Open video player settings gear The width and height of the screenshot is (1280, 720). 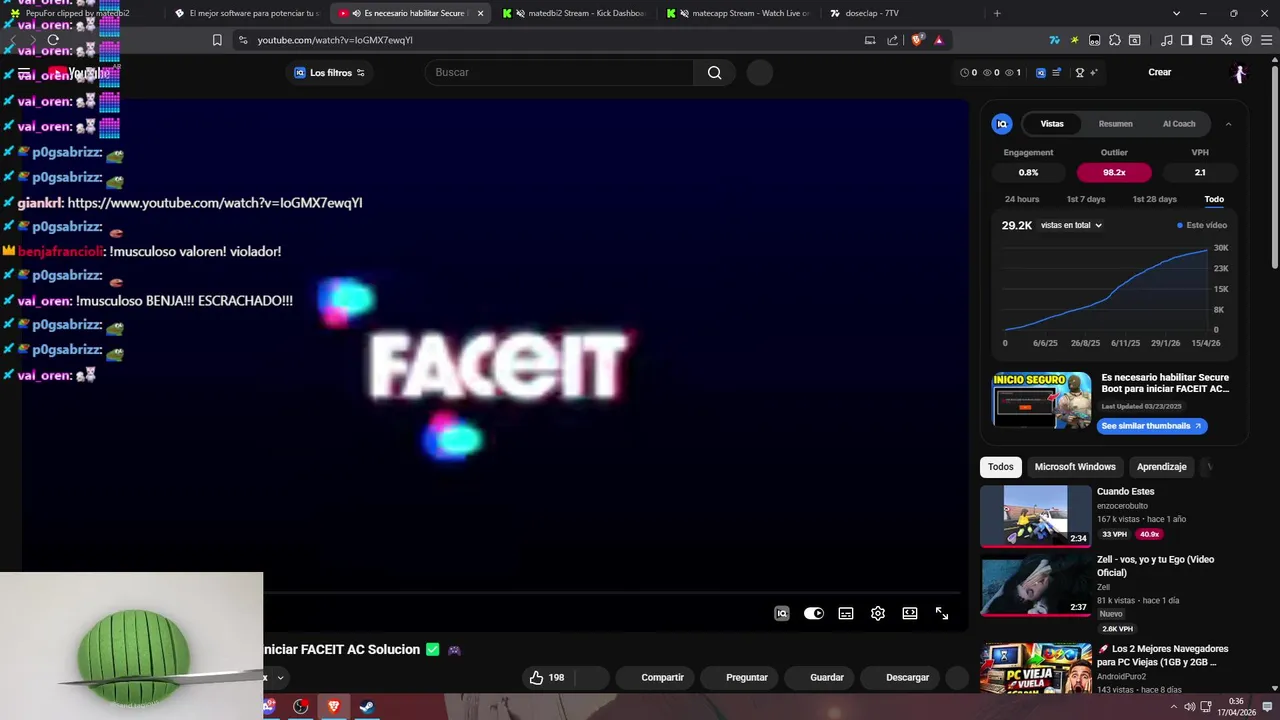pos(878,613)
